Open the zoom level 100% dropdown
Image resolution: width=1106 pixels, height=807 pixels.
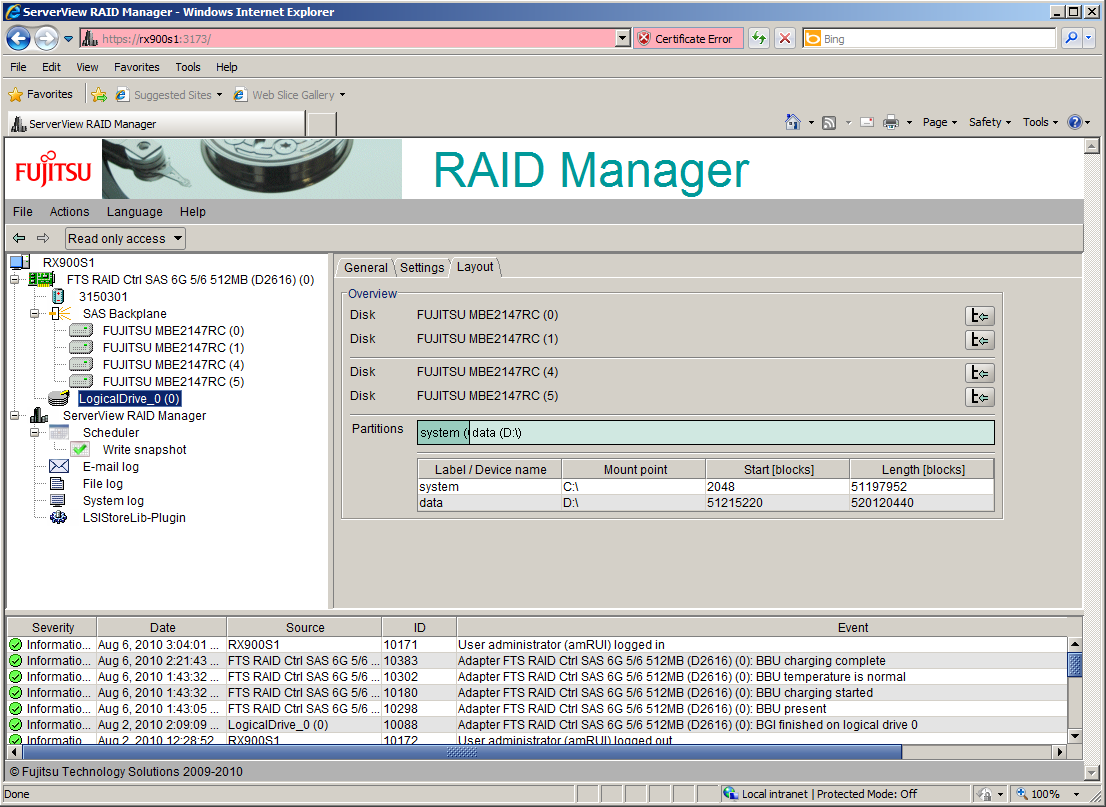tap(1077, 794)
